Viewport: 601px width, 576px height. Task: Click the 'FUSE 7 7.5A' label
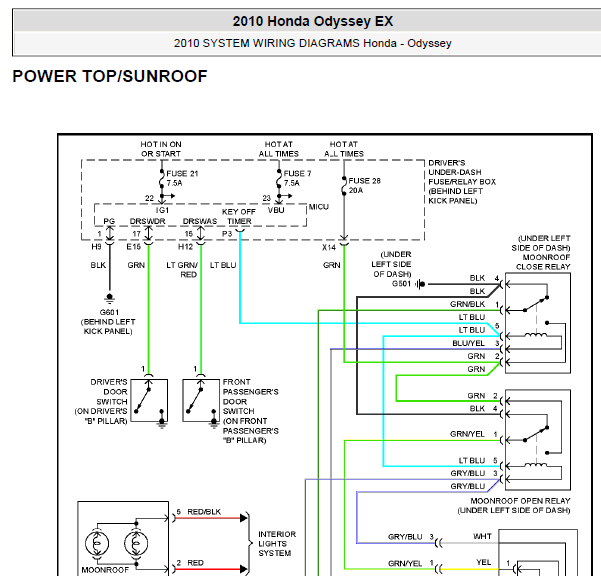pos(297,178)
